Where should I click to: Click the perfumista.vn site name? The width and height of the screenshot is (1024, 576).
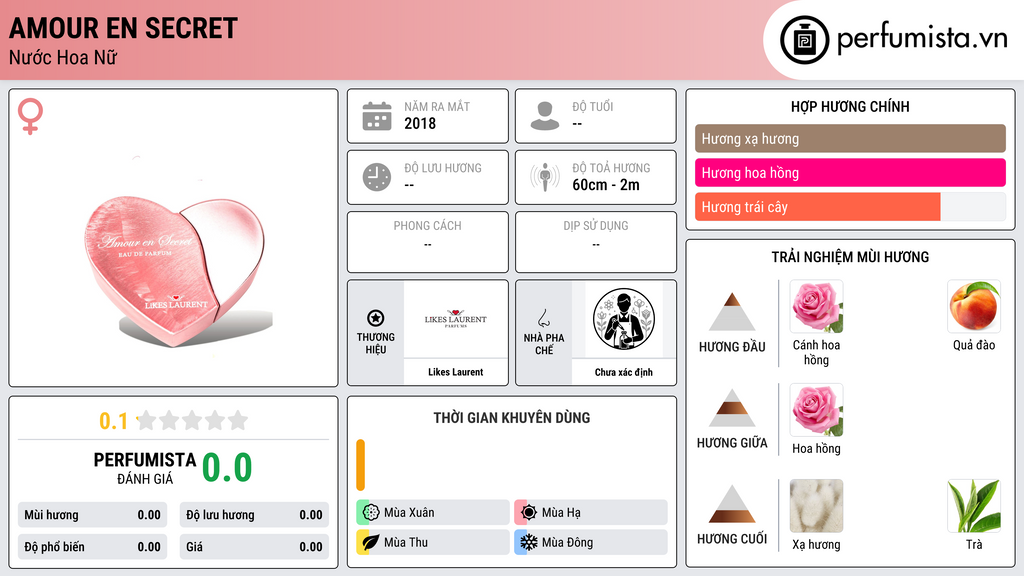coord(922,39)
